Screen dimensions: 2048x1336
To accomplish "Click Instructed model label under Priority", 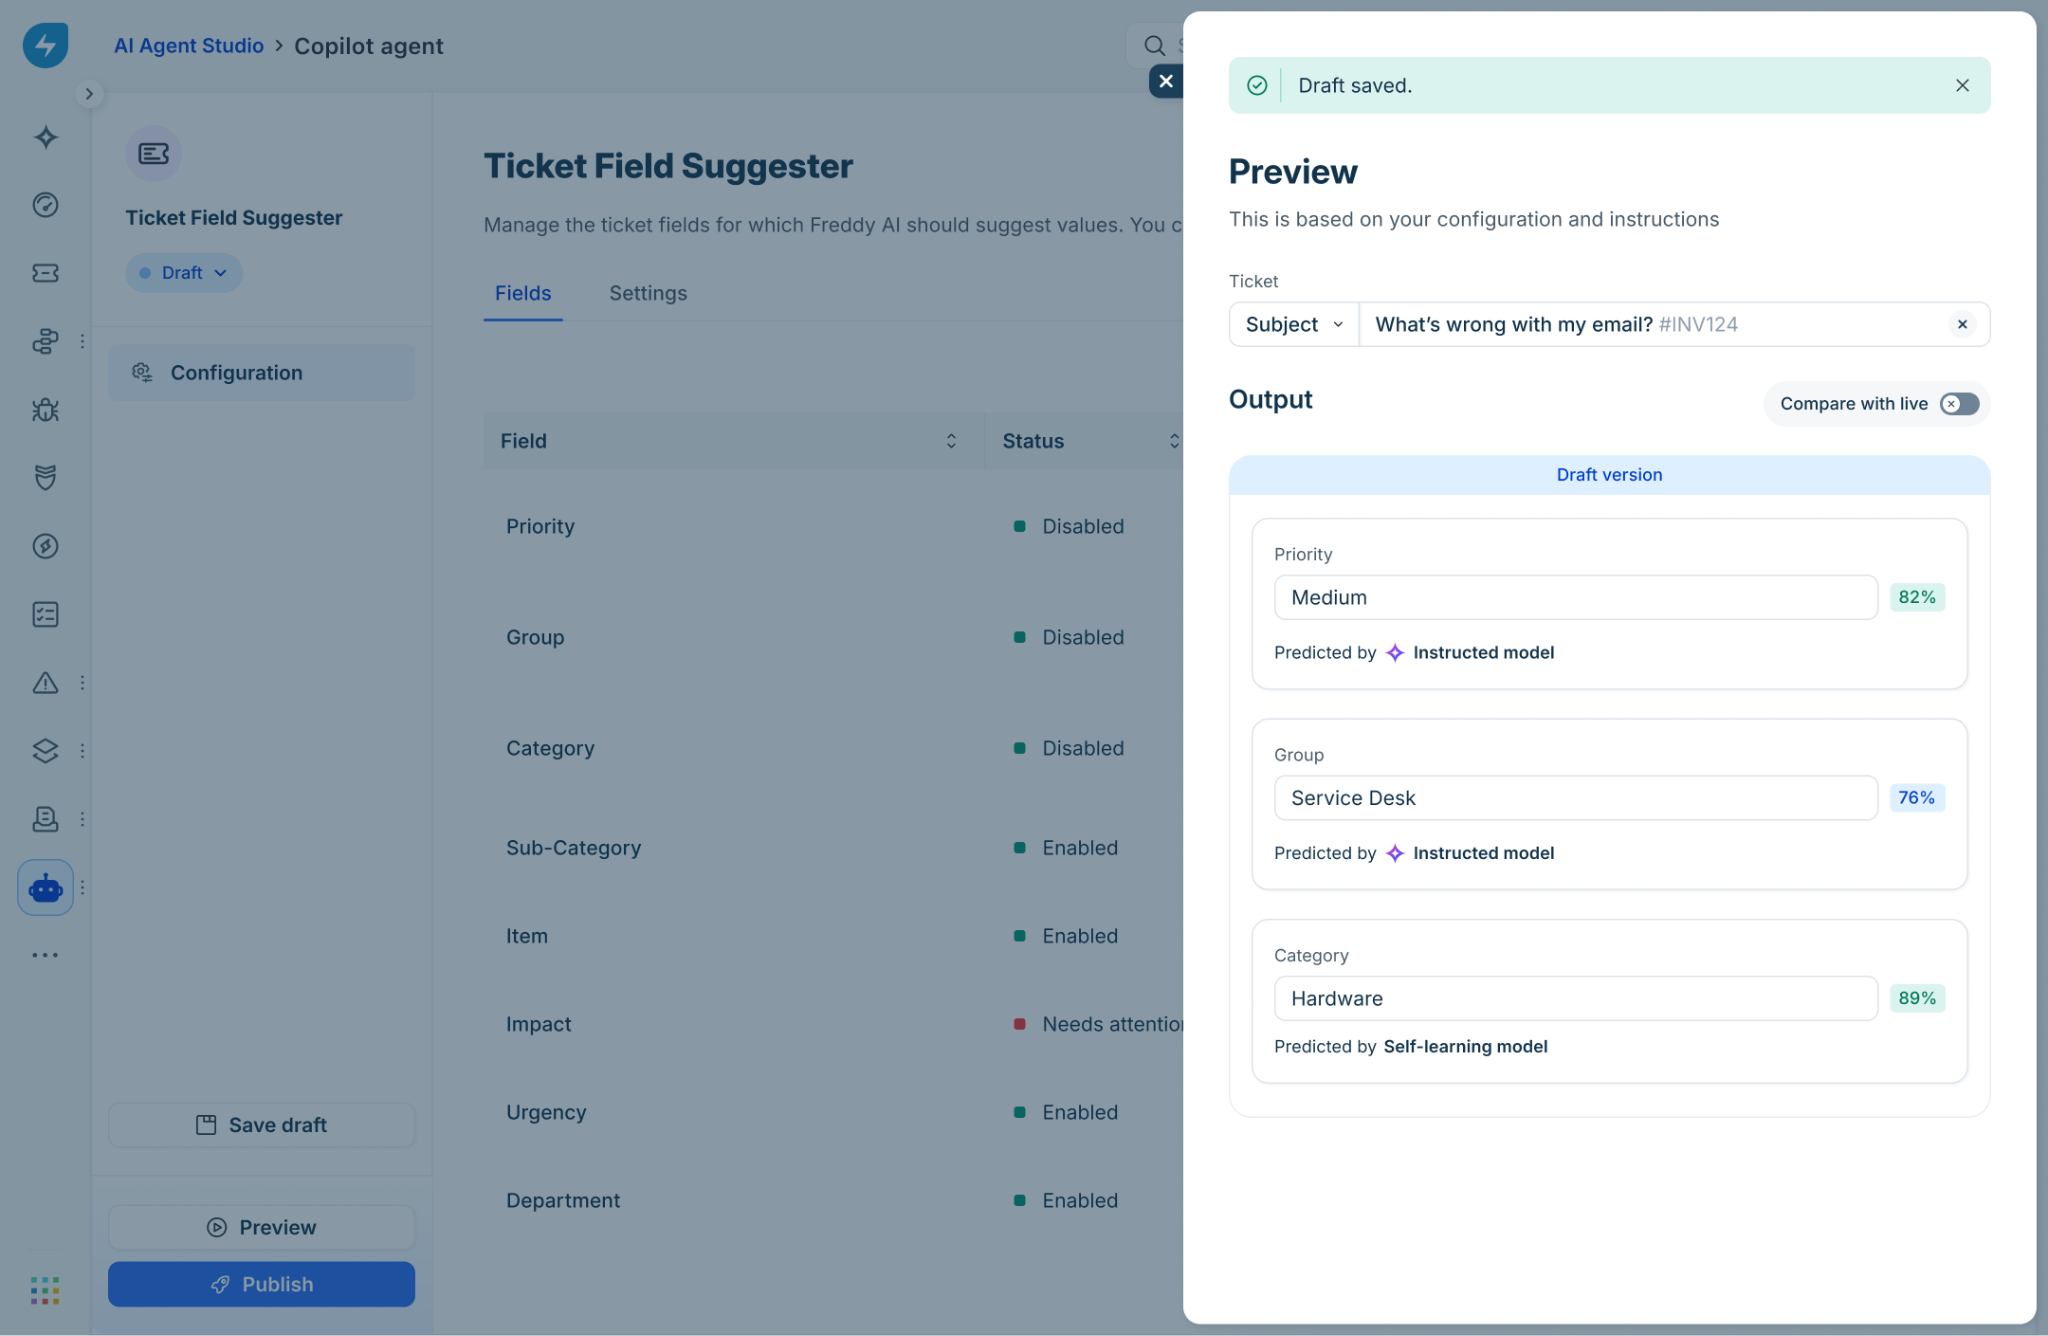I will pyautogui.click(x=1483, y=653).
